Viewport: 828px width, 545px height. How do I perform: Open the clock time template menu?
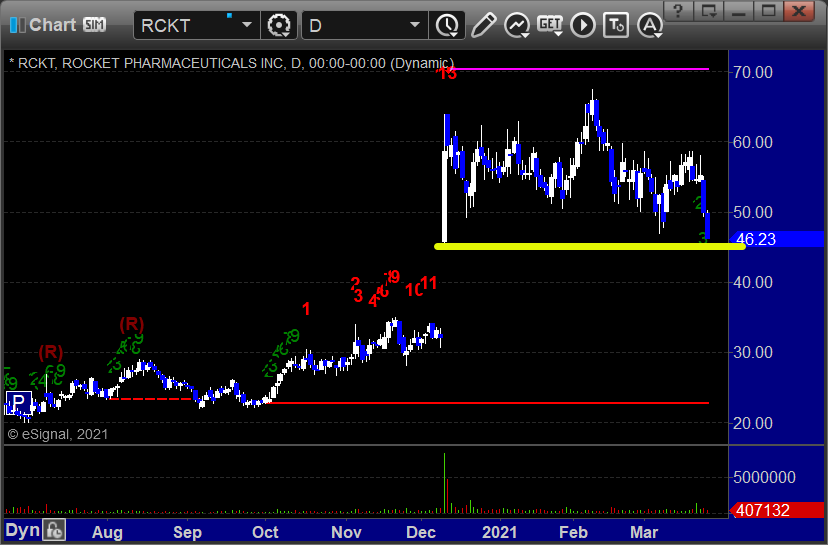[x=448, y=25]
